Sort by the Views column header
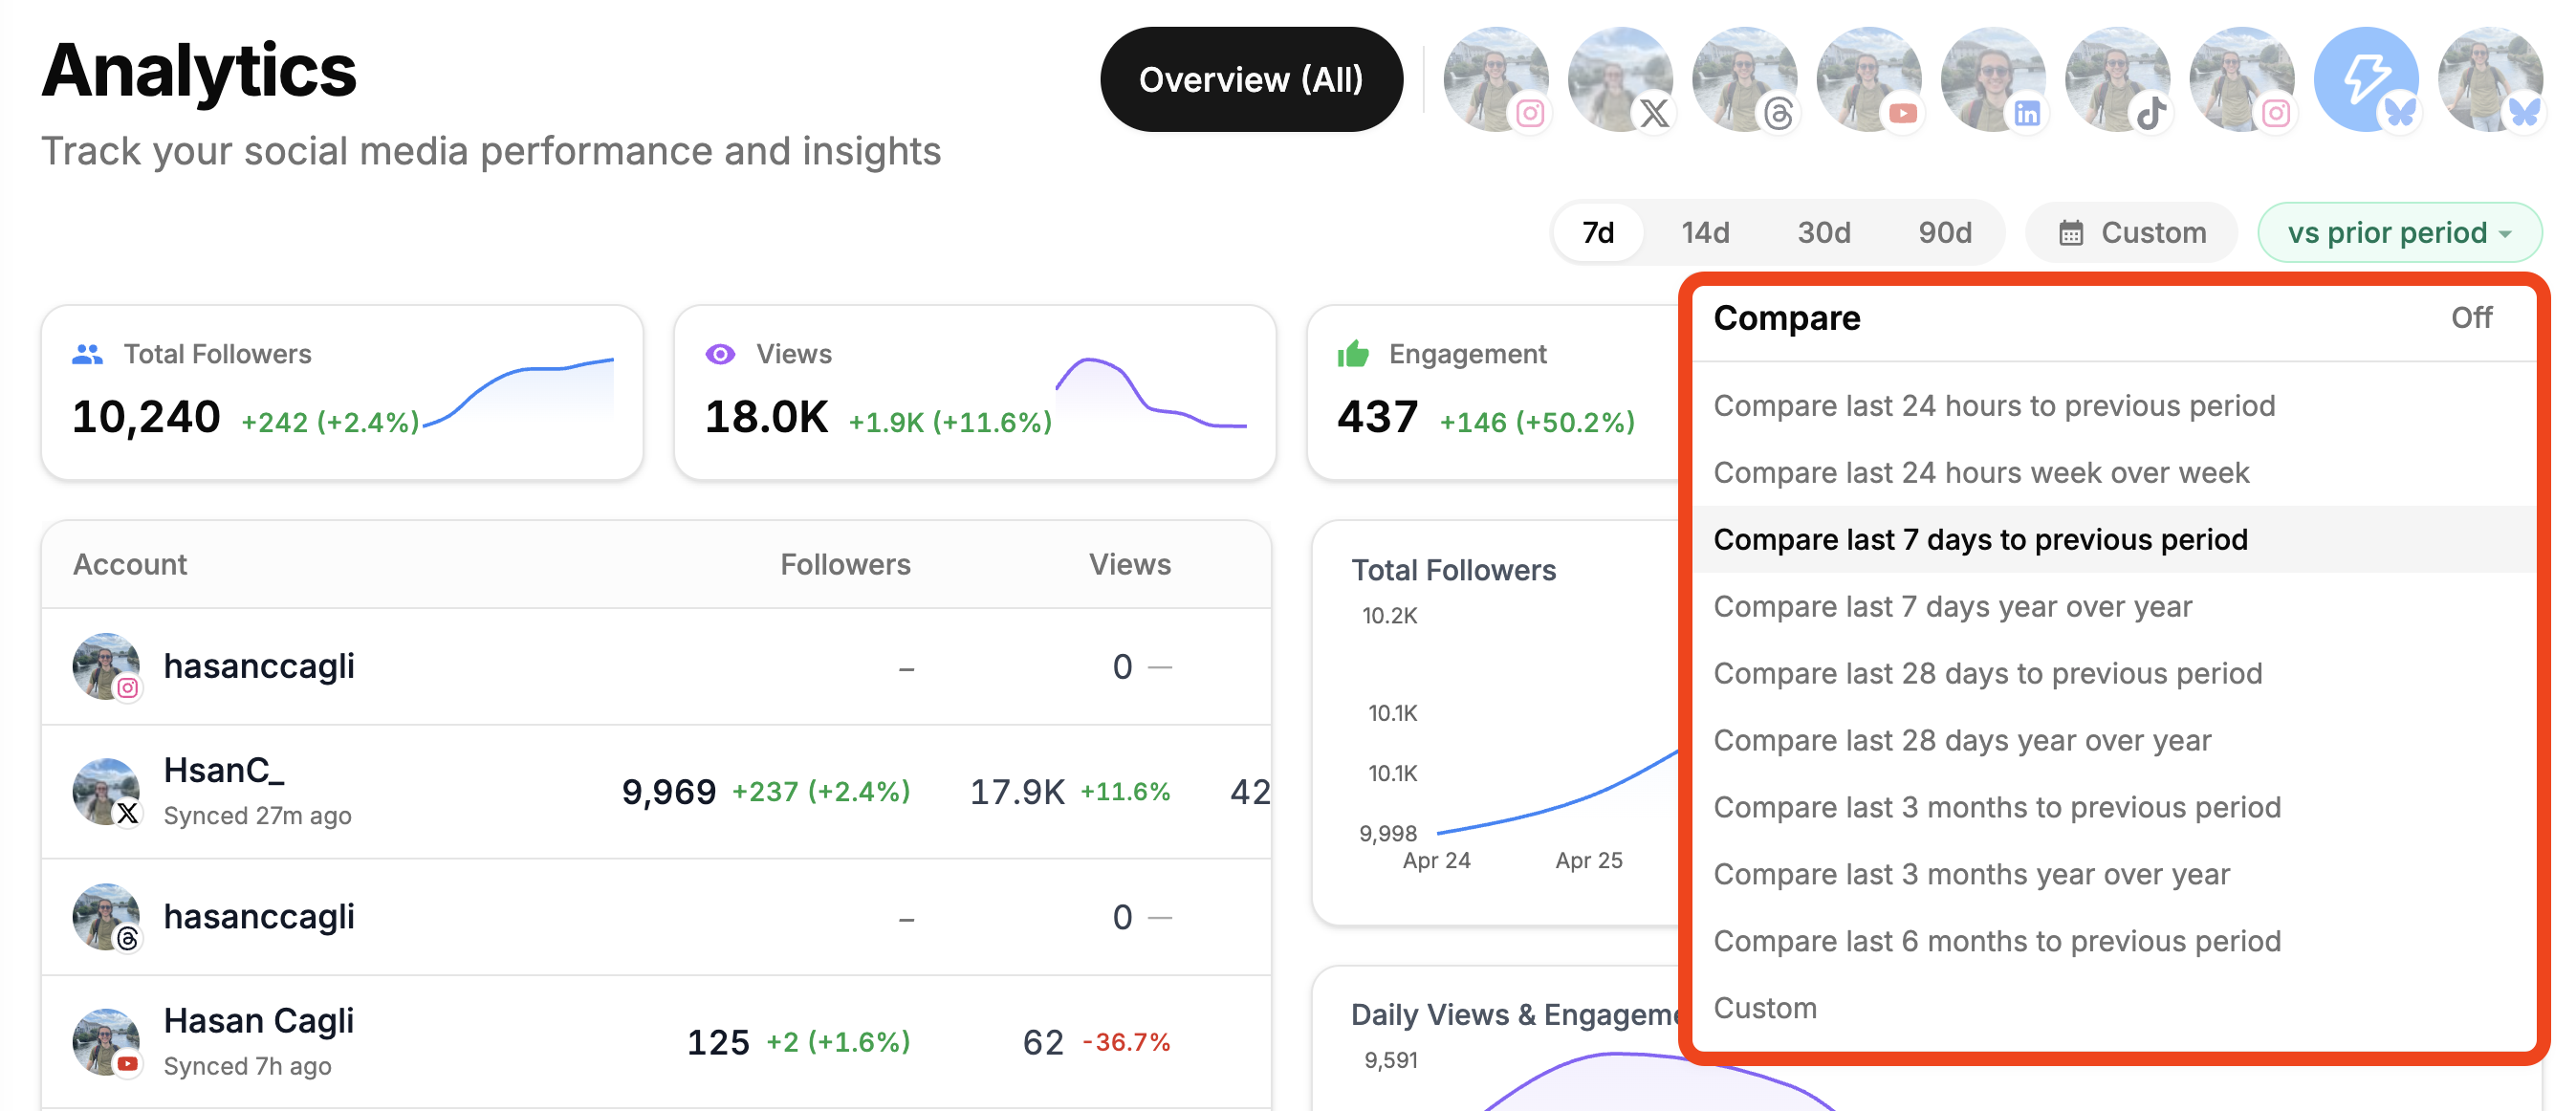2576x1111 pixels. click(1130, 565)
